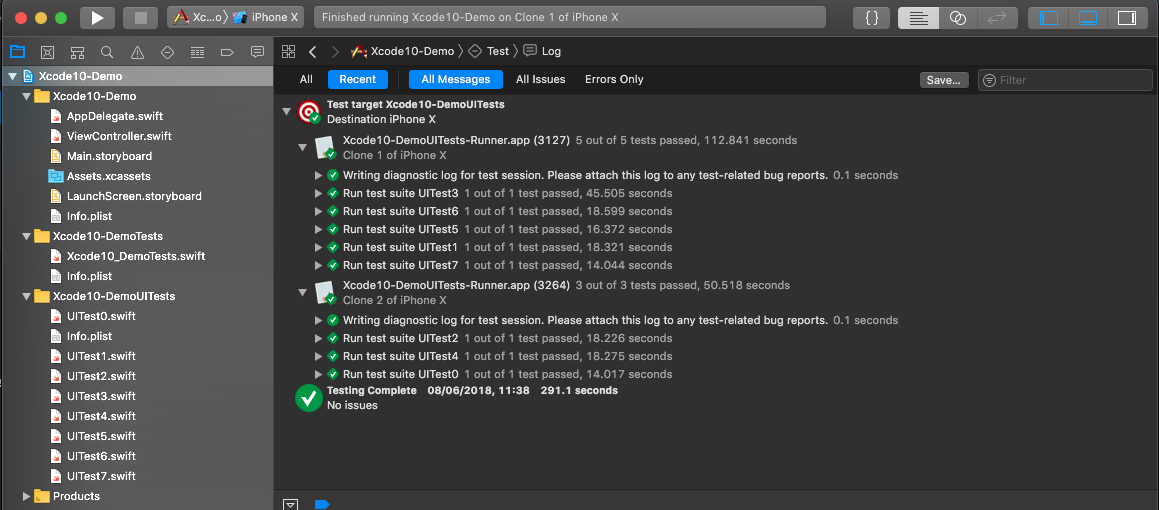The height and width of the screenshot is (510, 1159).
Task: Open the Find navigator magnifier icon
Action: tap(107, 52)
